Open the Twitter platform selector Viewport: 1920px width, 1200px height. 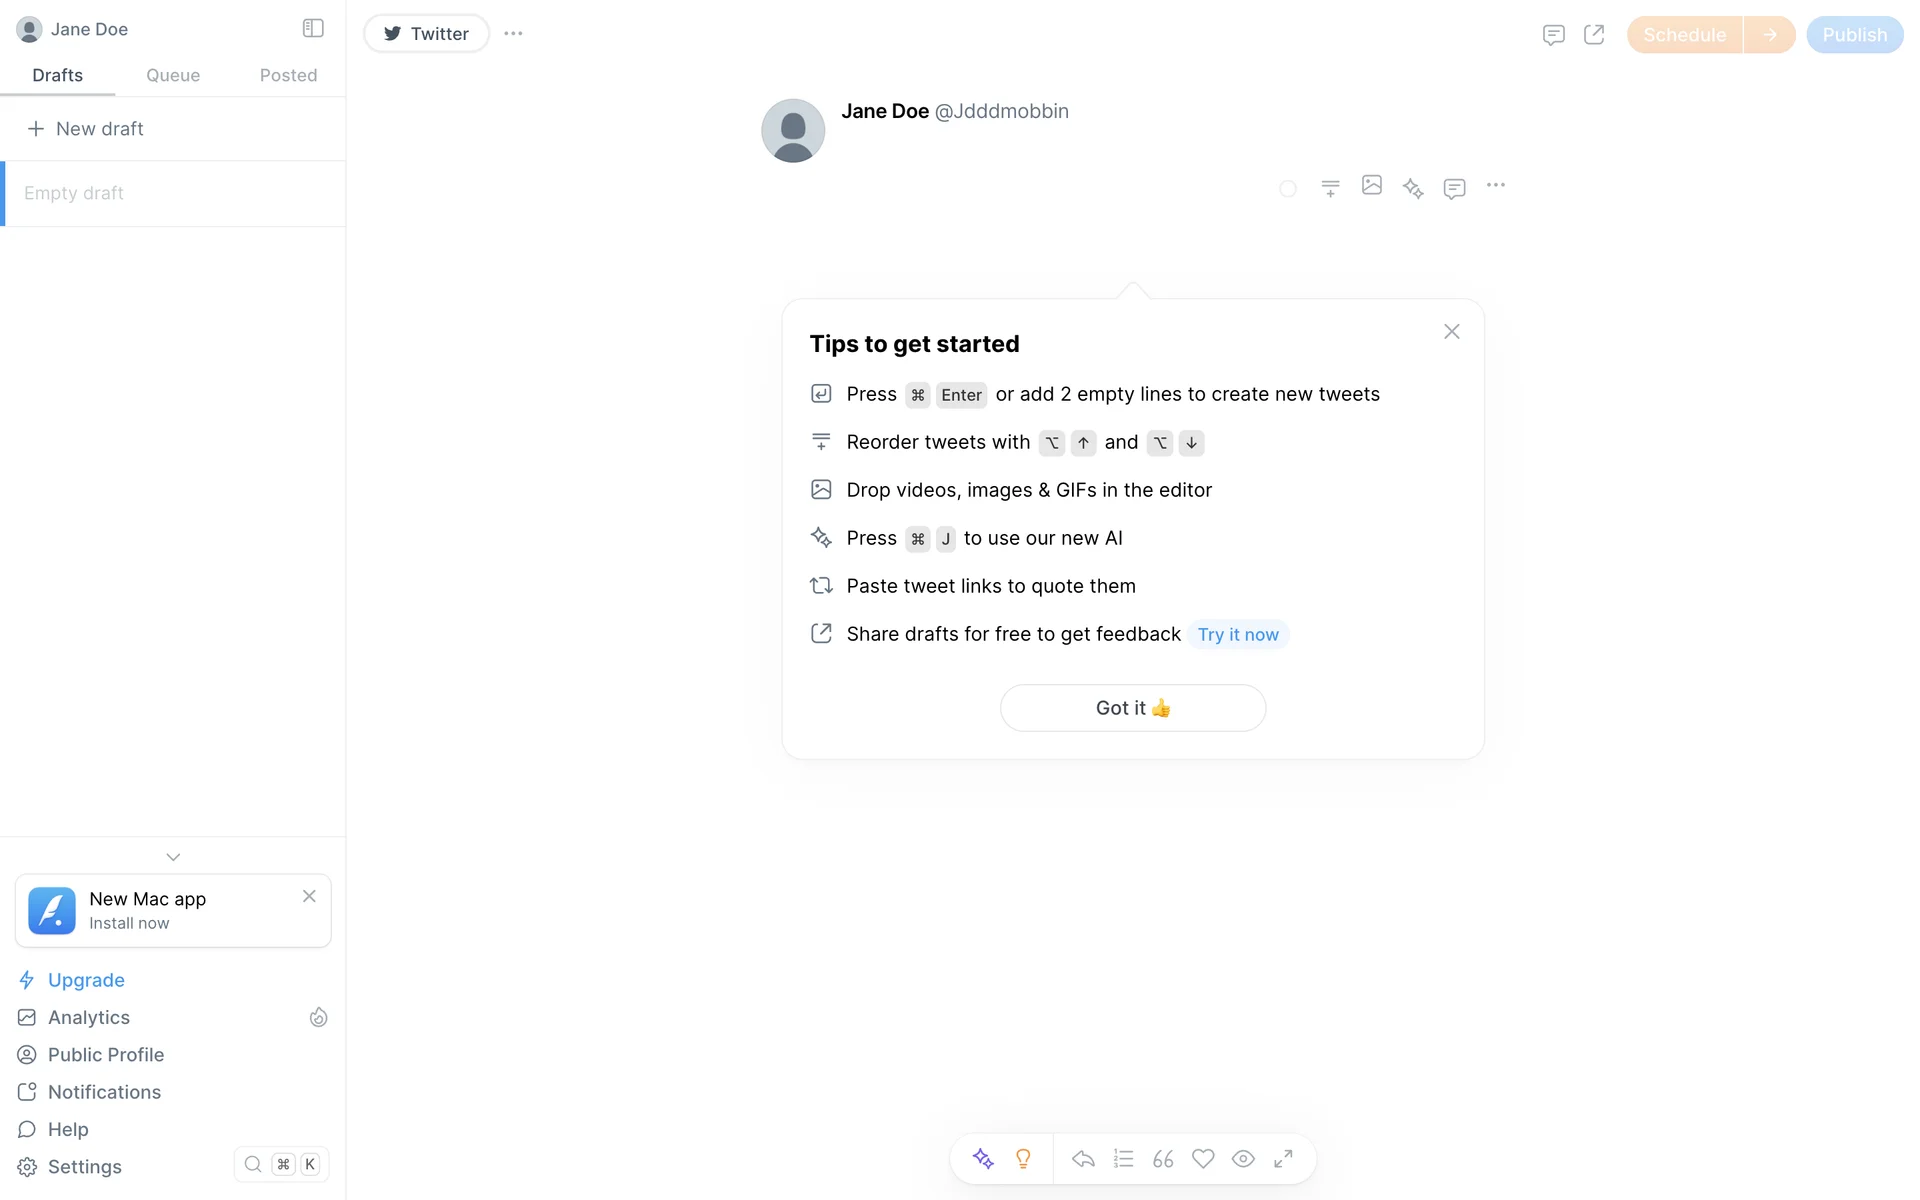coord(427,33)
